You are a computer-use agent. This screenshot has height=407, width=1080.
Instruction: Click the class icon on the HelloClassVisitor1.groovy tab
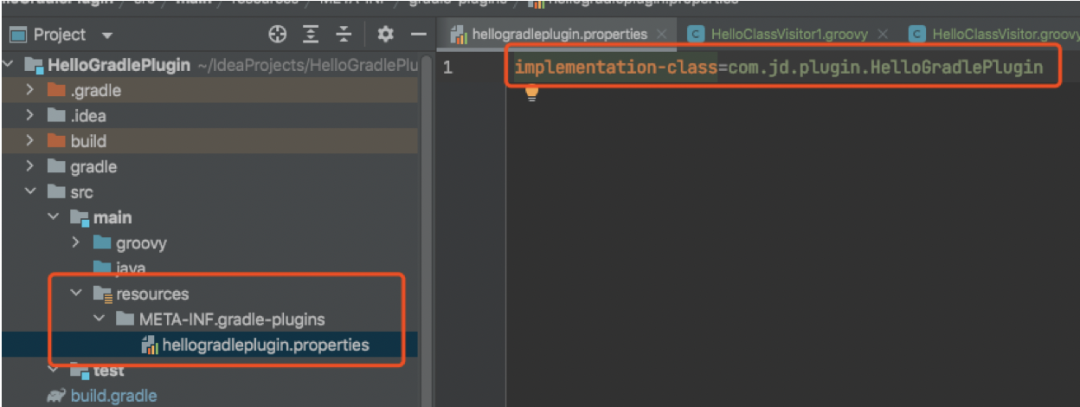point(696,34)
